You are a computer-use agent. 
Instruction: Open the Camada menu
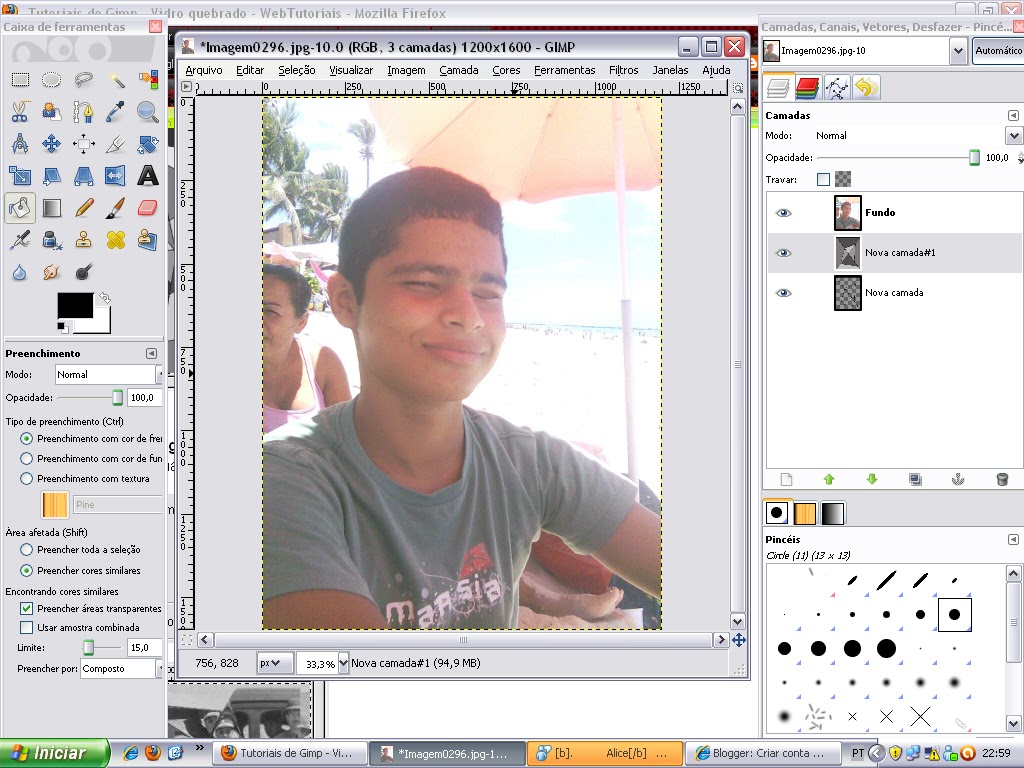(x=458, y=70)
